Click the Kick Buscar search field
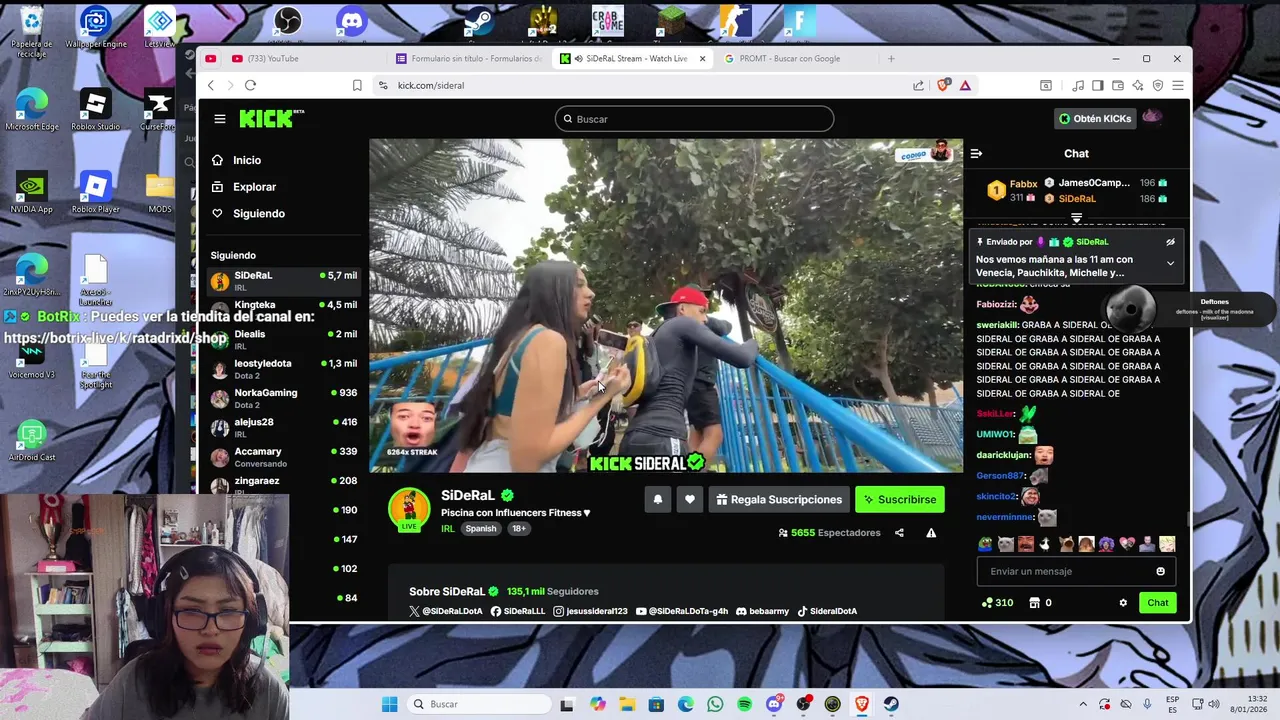The height and width of the screenshot is (720, 1280). 694,119
